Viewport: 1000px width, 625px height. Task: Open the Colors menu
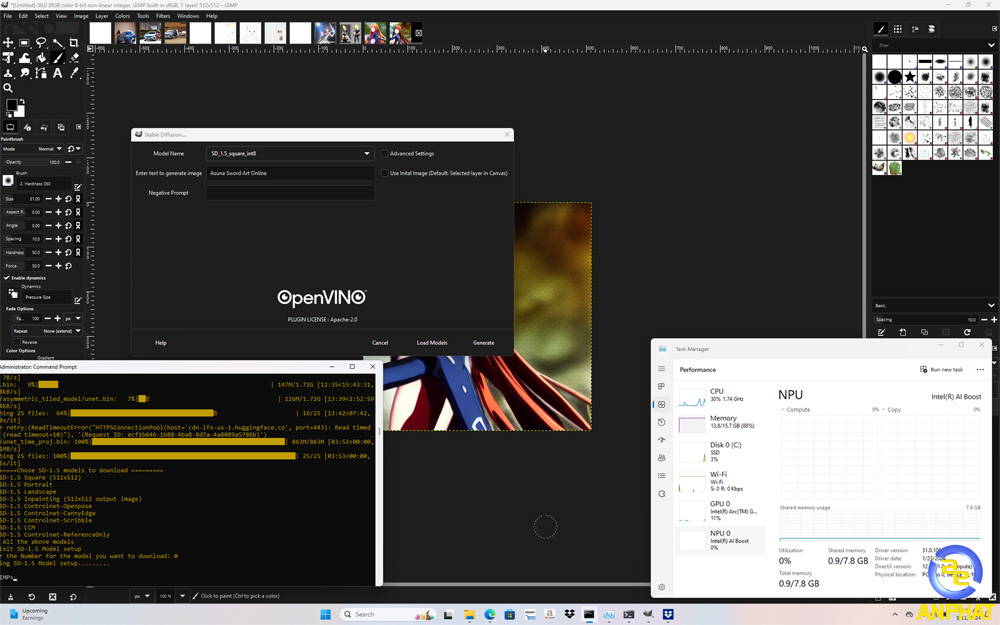pyautogui.click(x=122, y=16)
